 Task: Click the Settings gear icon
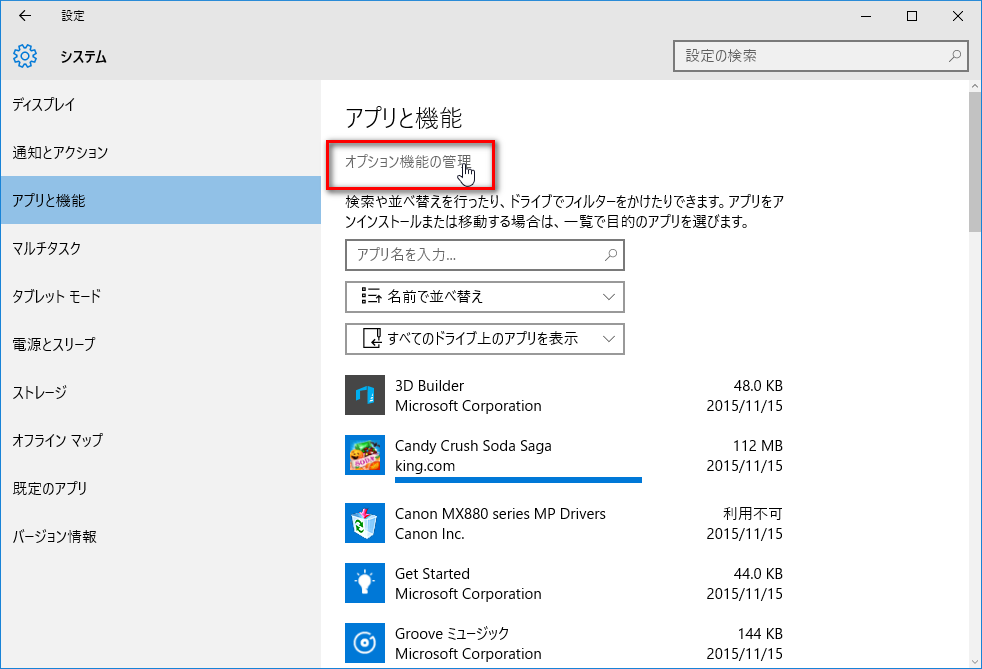tap(25, 56)
